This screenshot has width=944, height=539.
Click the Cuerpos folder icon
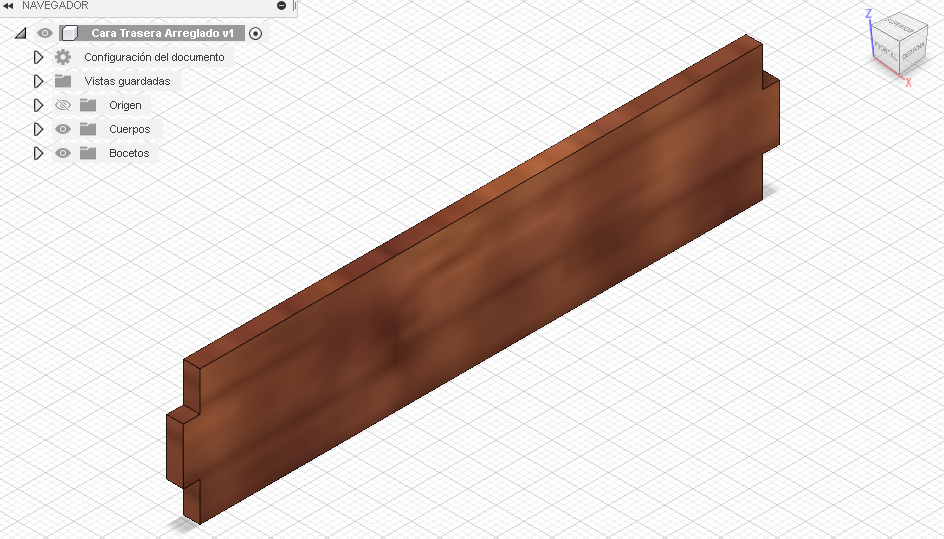[88, 129]
